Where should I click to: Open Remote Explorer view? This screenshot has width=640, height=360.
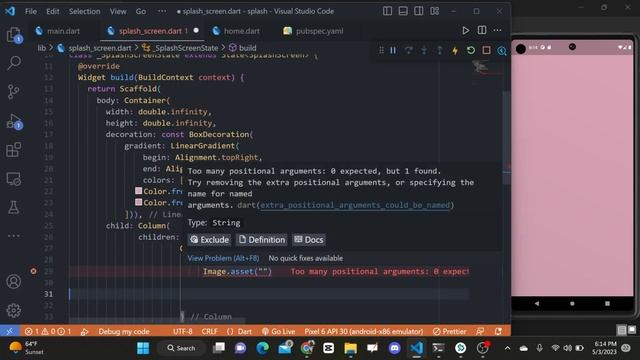click(13, 179)
